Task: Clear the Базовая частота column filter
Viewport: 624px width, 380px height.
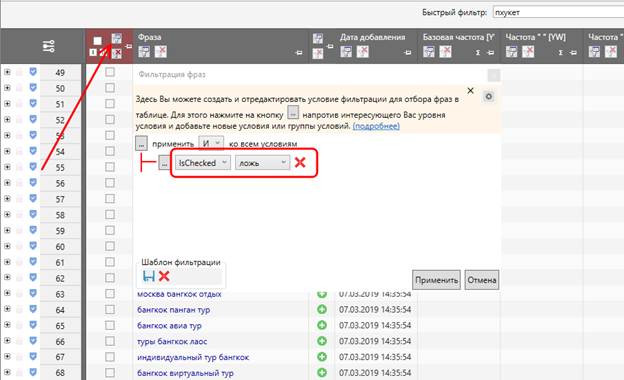Action: click(x=445, y=51)
